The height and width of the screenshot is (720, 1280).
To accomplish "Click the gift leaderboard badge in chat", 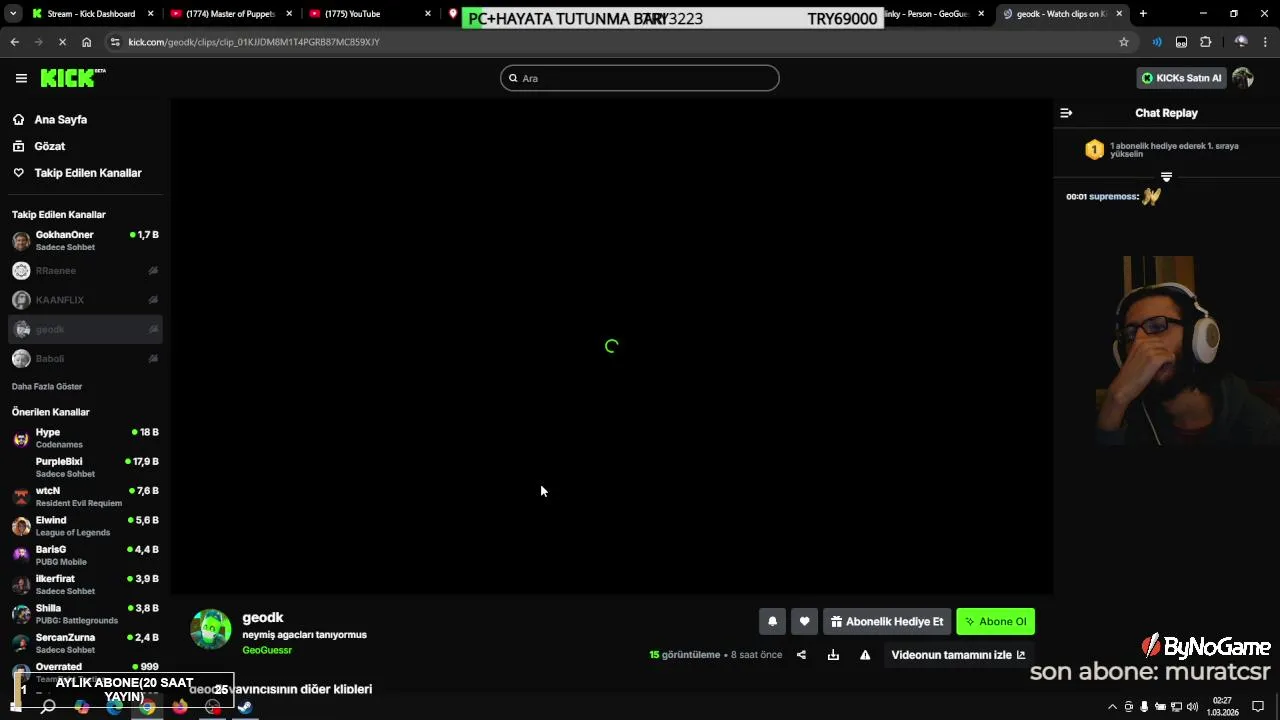I will (1094, 150).
